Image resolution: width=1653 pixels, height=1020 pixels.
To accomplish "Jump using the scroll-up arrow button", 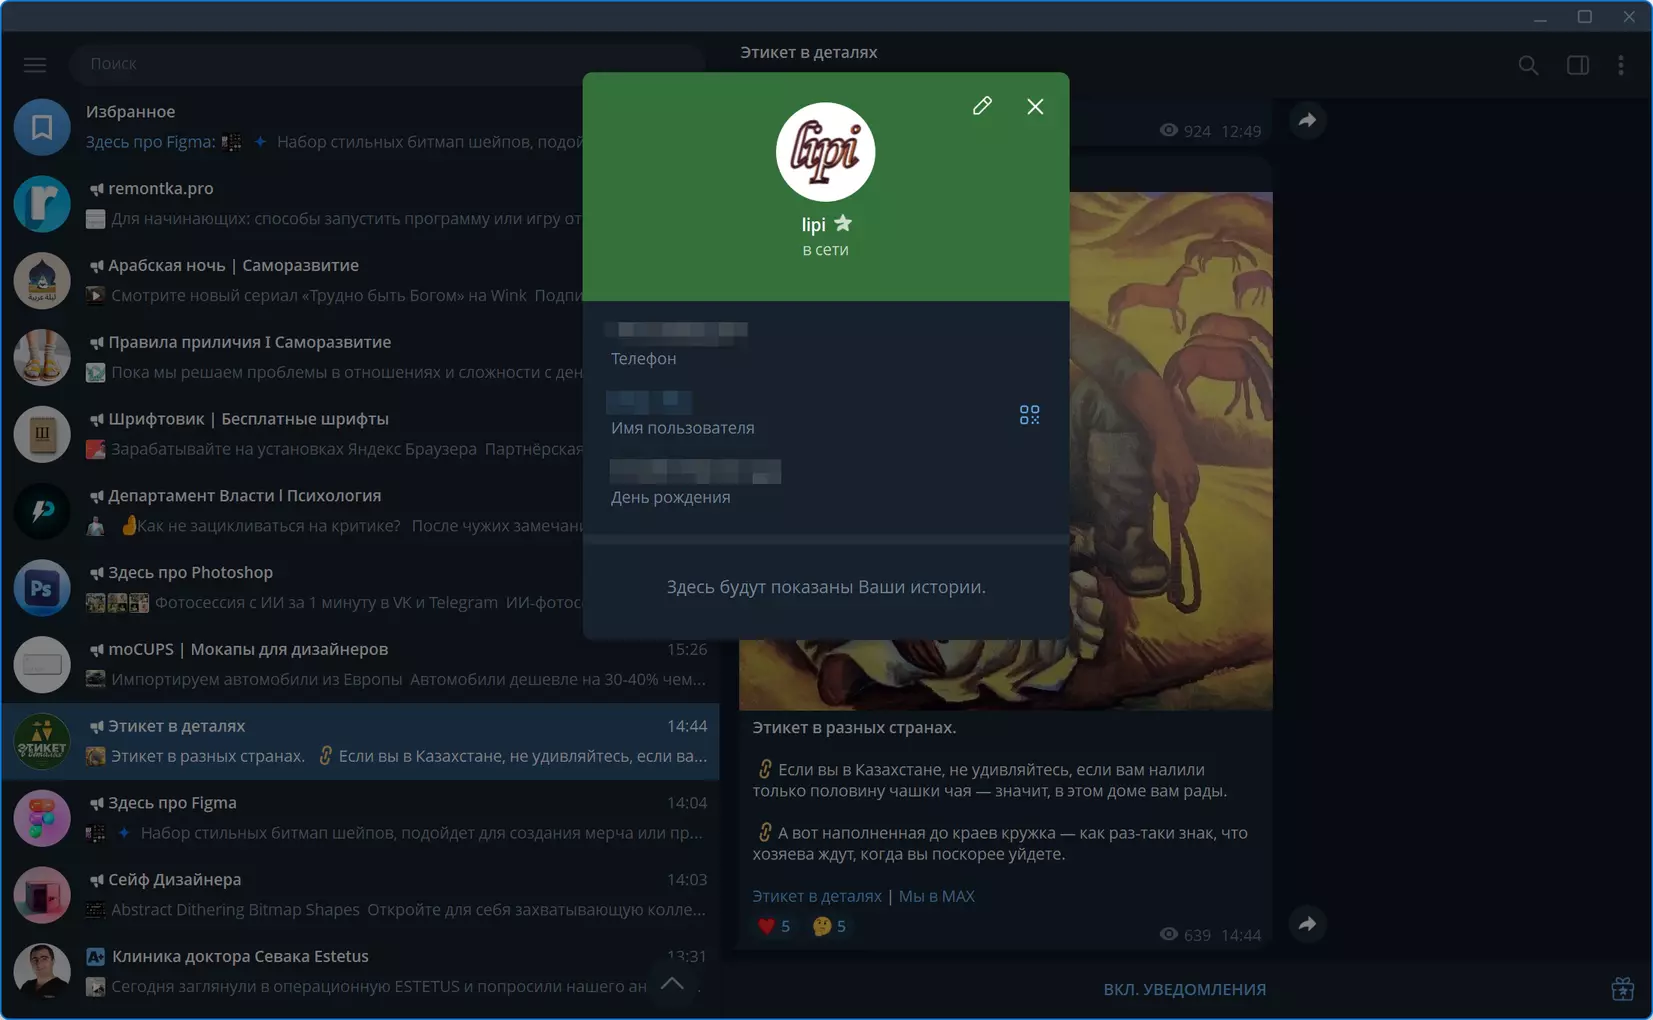I will 673,984.
